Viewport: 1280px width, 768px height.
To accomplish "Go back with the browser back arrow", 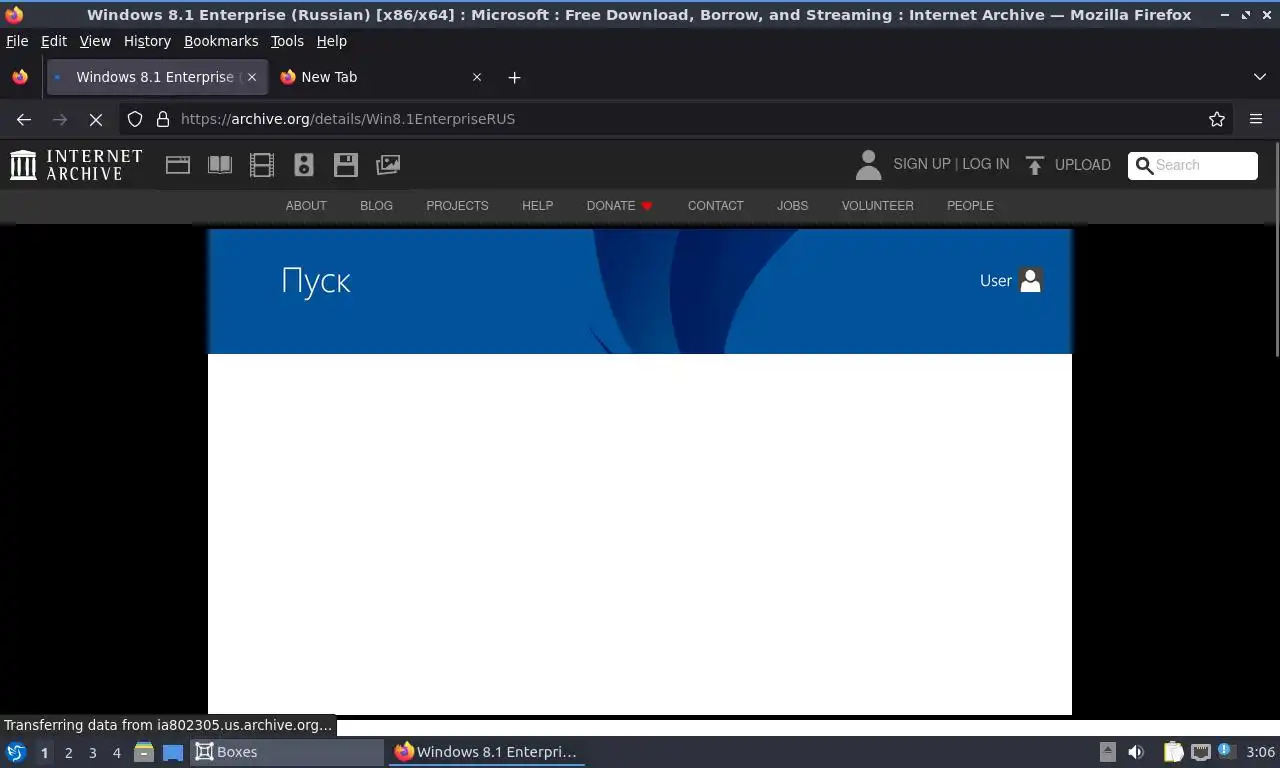I will pyautogui.click(x=24, y=119).
